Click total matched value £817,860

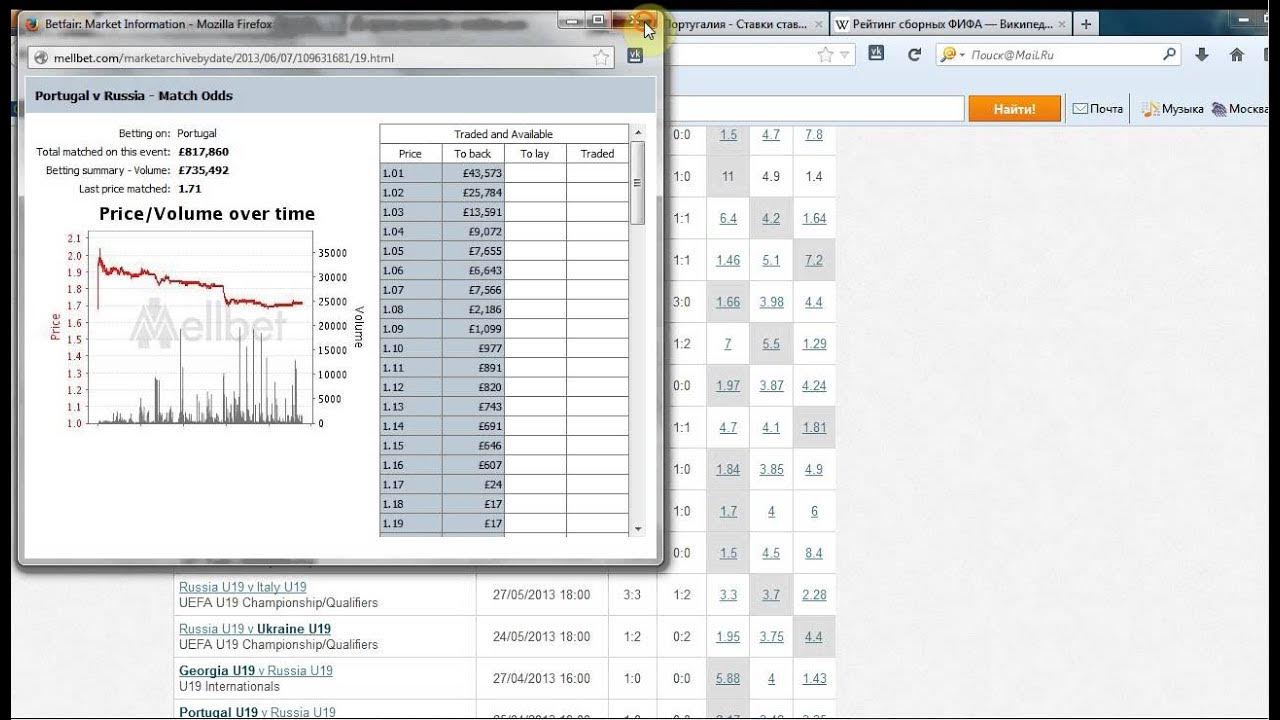tap(203, 152)
